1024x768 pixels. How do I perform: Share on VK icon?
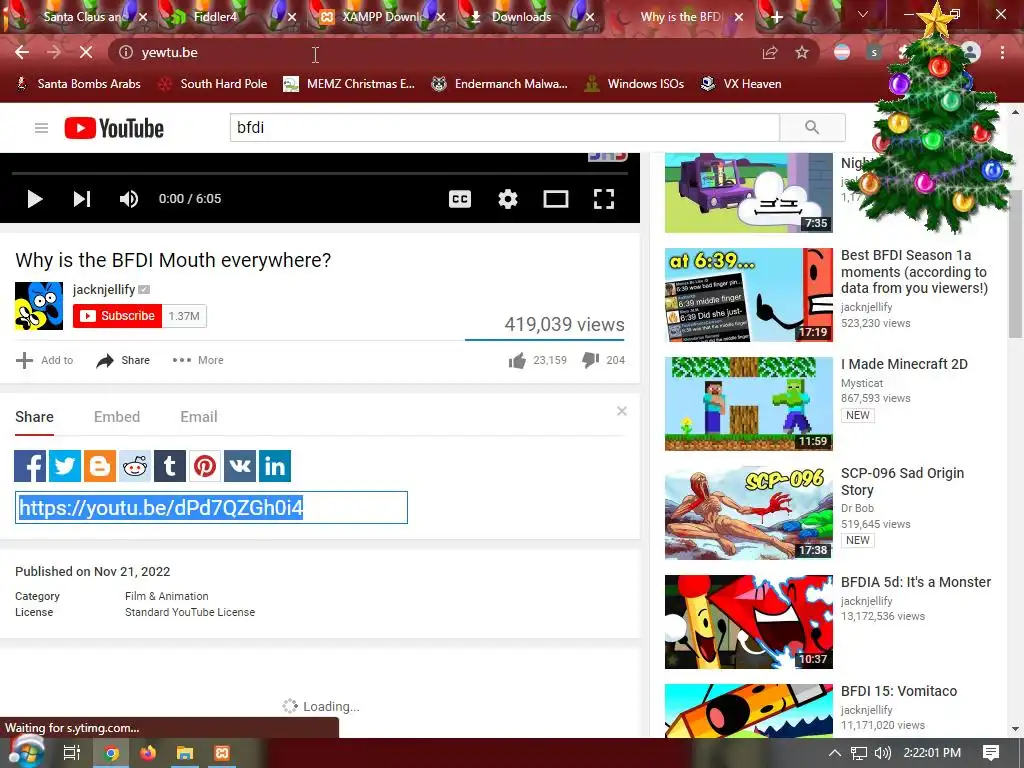240,466
